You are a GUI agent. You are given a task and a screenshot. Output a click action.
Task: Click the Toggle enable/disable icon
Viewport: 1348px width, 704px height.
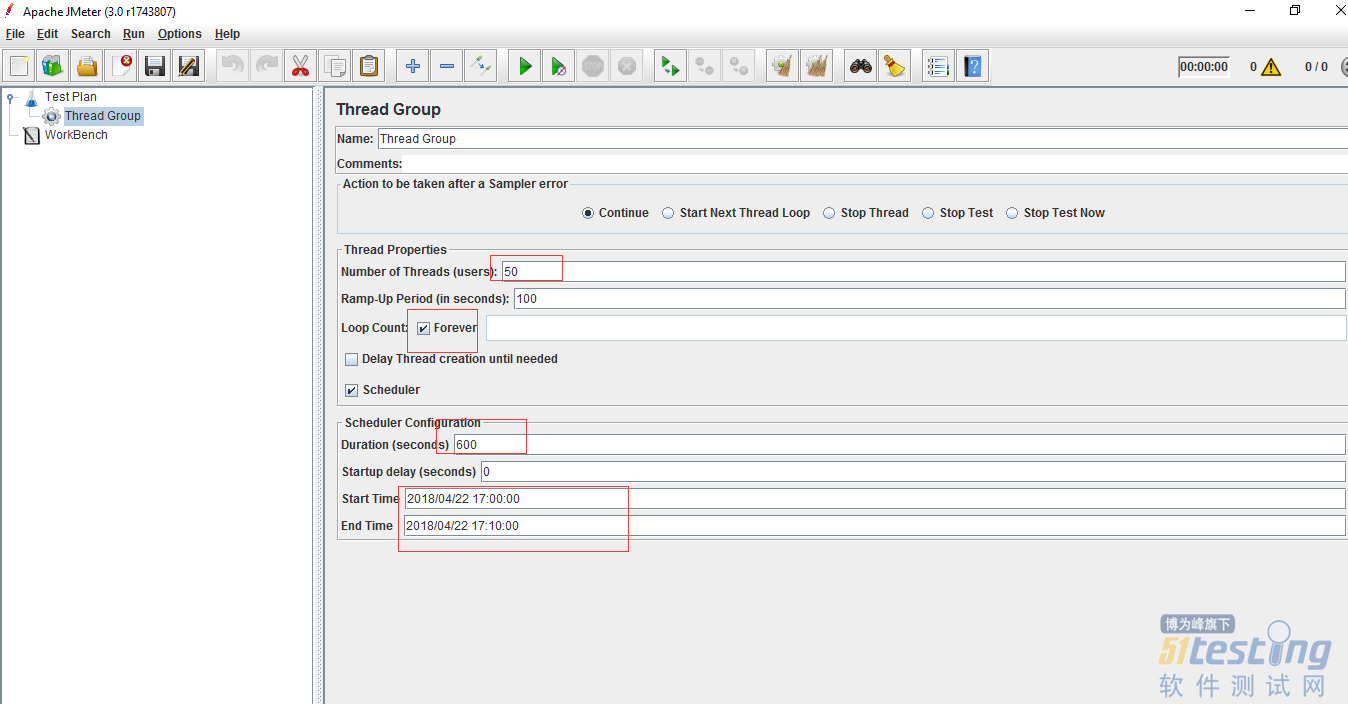coord(481,67)
